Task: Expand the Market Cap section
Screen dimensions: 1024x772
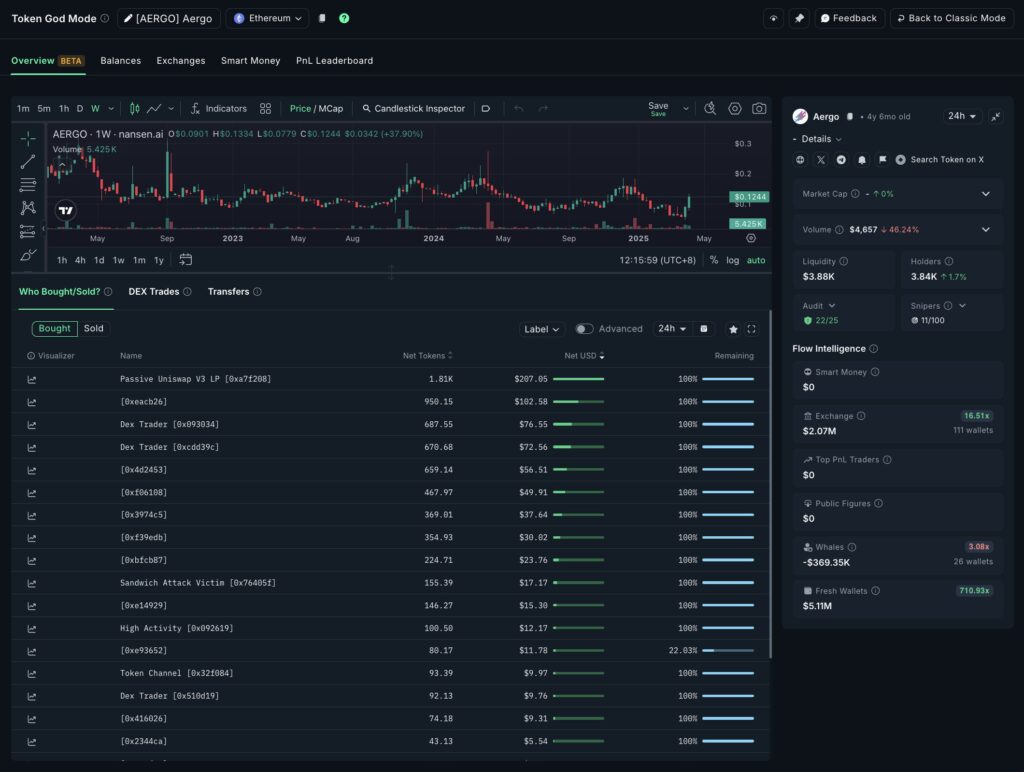Action: click(985, 194)
